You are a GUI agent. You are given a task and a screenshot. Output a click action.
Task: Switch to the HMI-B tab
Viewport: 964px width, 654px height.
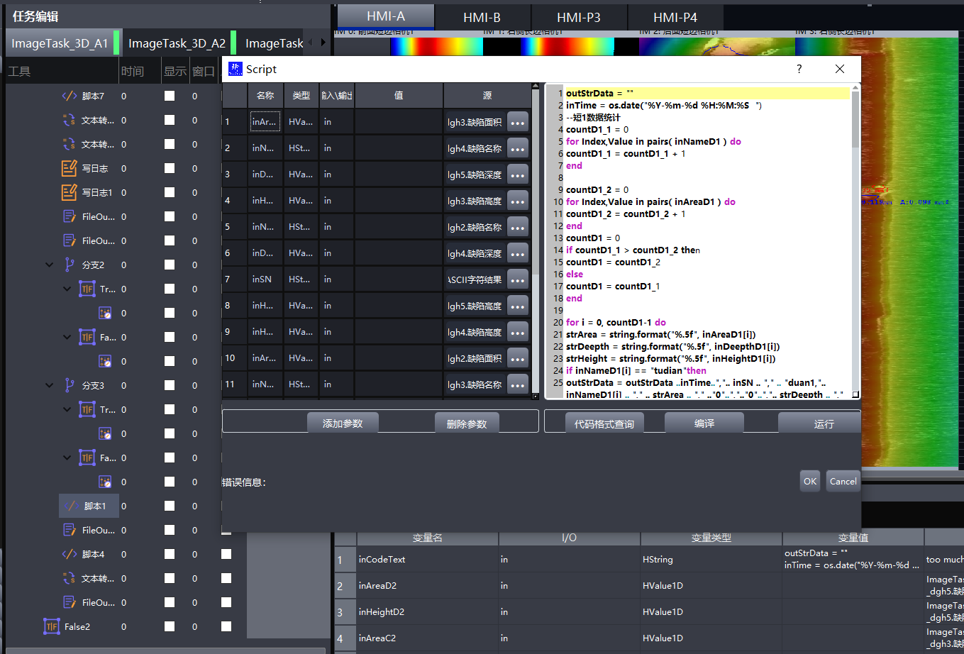point(482,17)
